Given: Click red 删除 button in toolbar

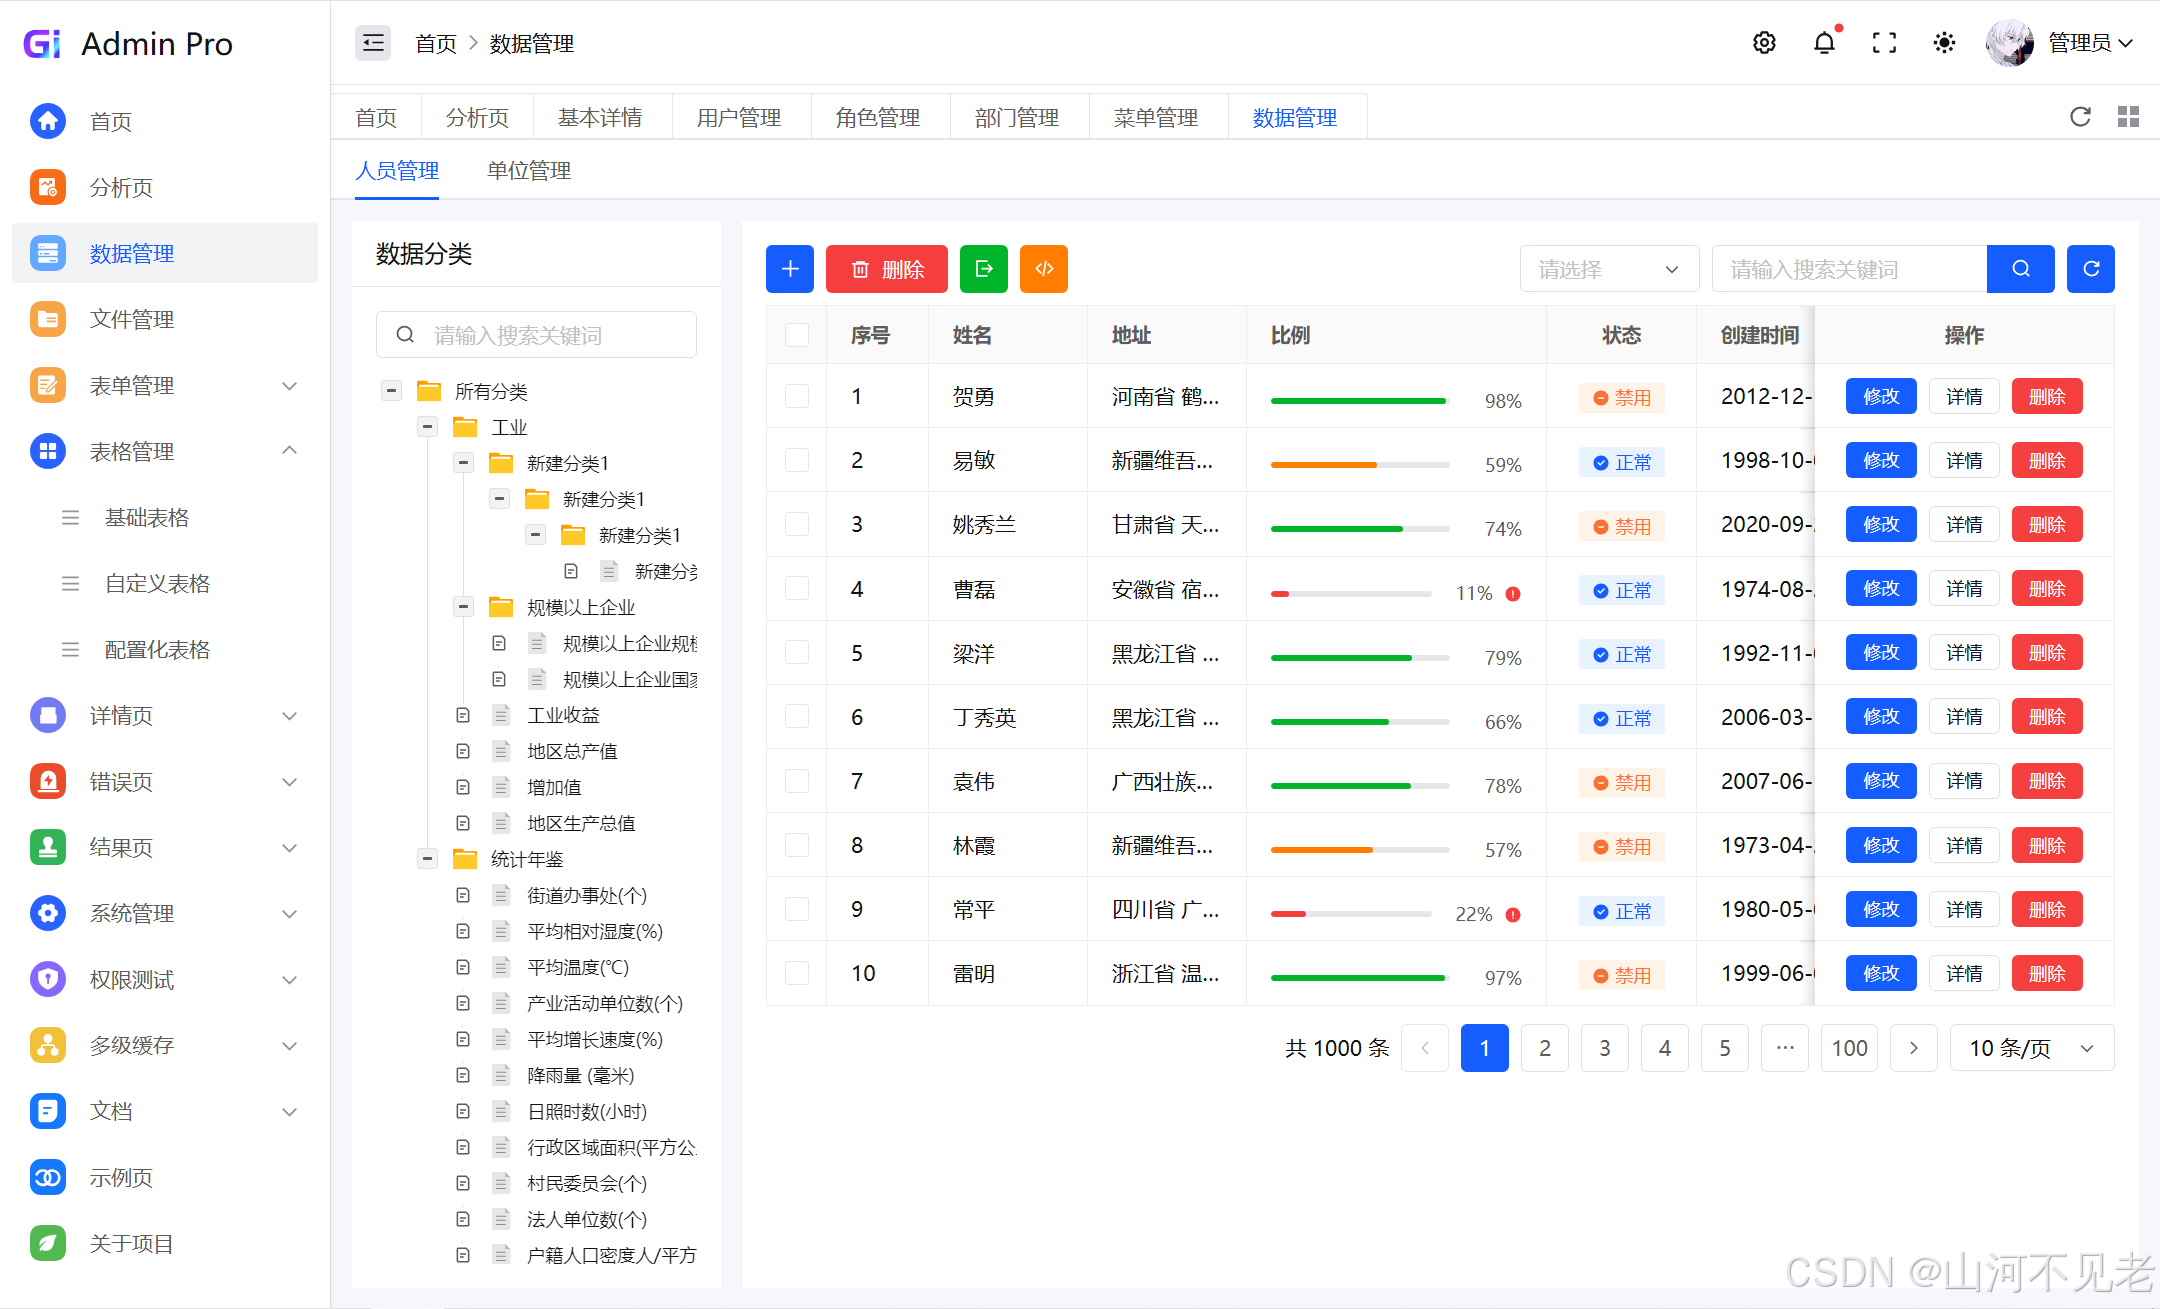Looking at the screenshot, I should pos(886,269).
